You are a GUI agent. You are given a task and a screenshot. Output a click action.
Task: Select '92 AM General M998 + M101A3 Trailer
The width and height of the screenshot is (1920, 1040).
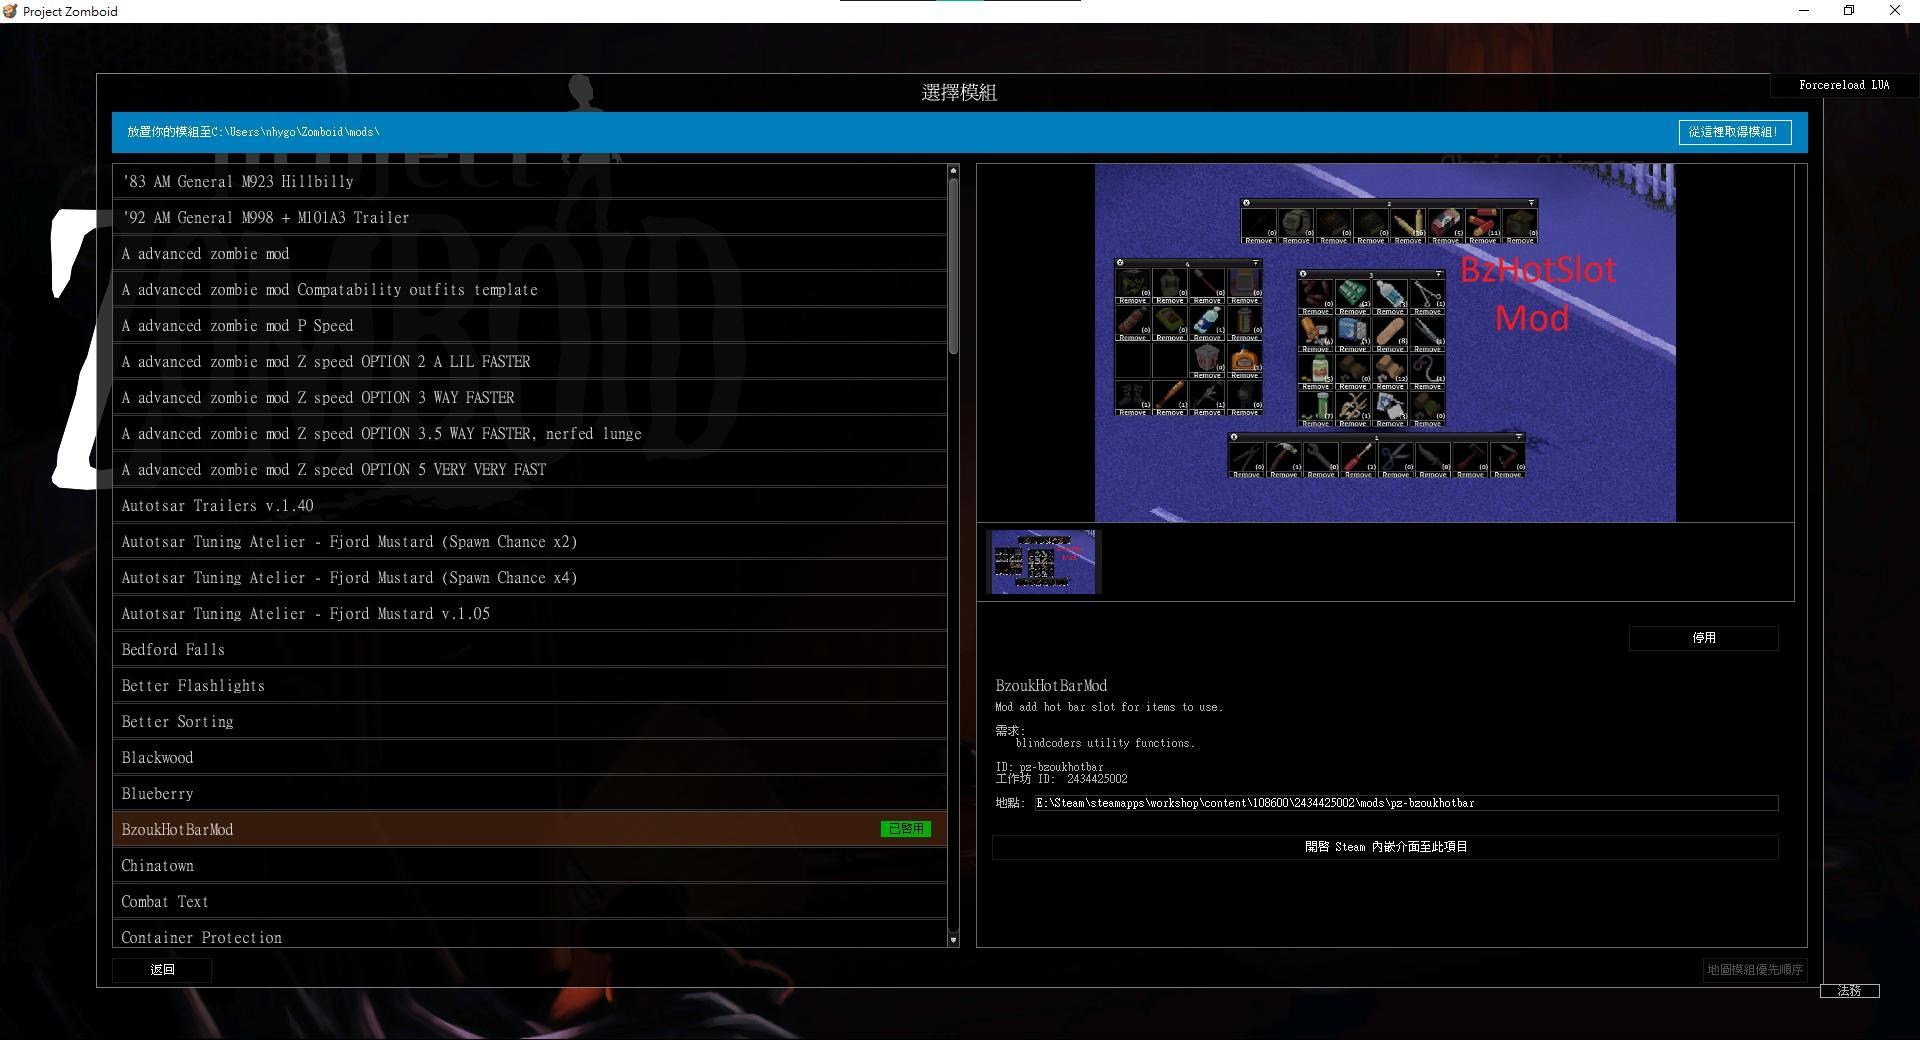click(530, 218)
